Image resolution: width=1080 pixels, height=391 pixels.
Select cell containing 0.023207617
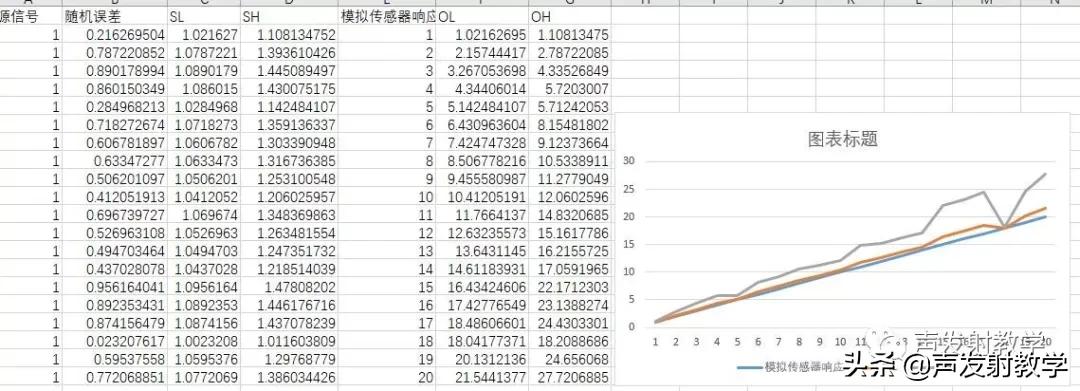(114, 341)
